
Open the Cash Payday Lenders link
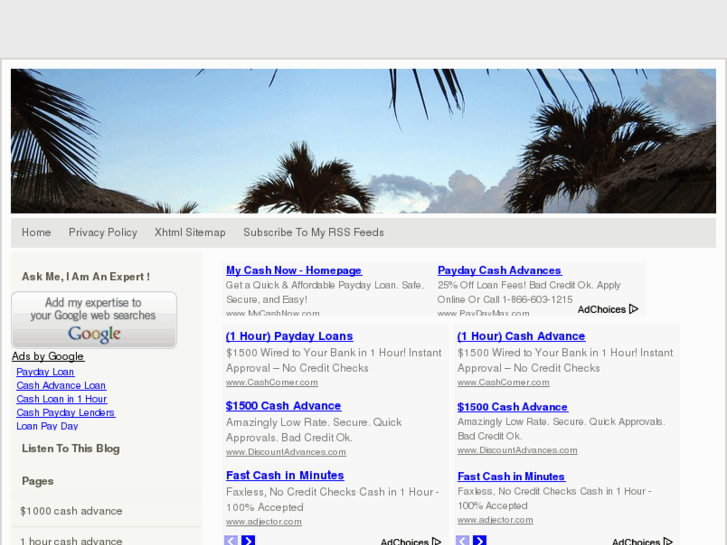point(65,412)
